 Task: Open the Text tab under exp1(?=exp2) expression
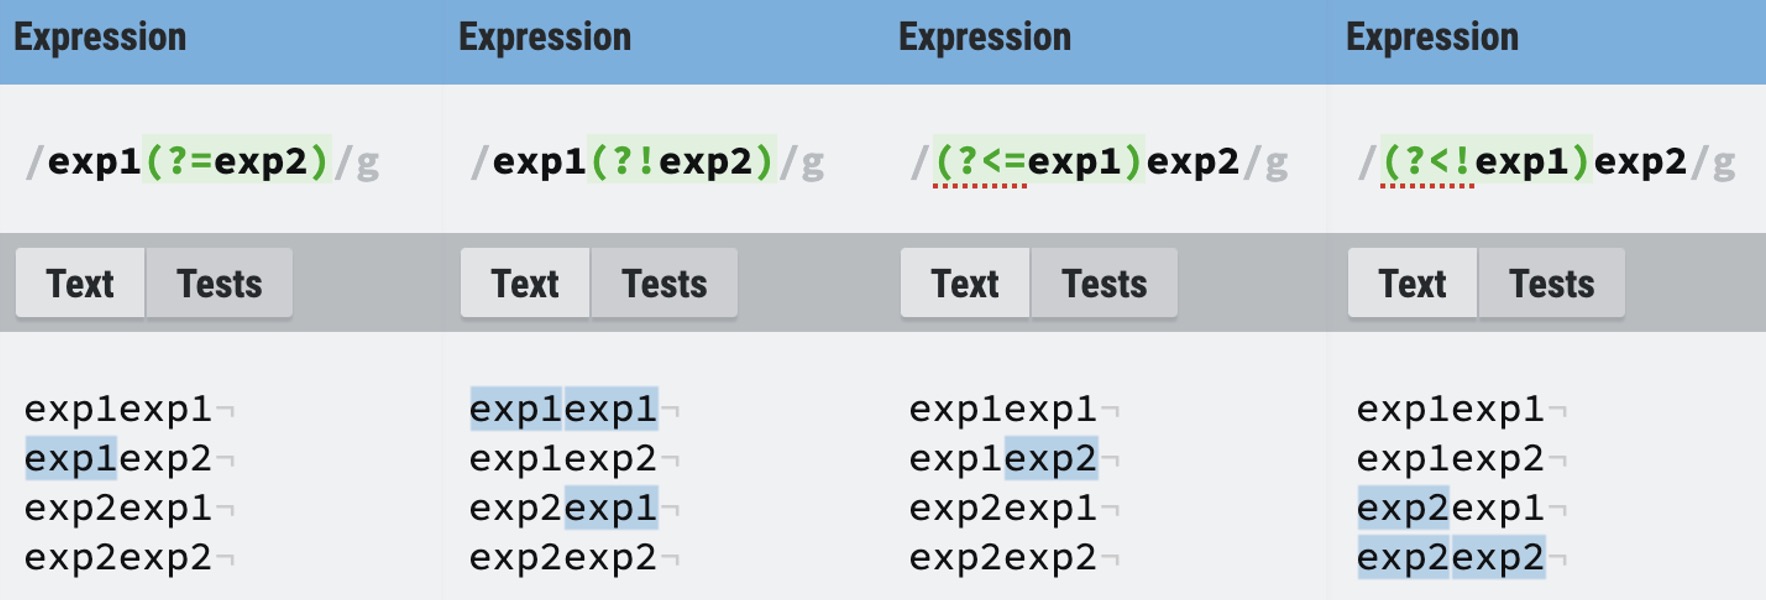click(80, 284)
